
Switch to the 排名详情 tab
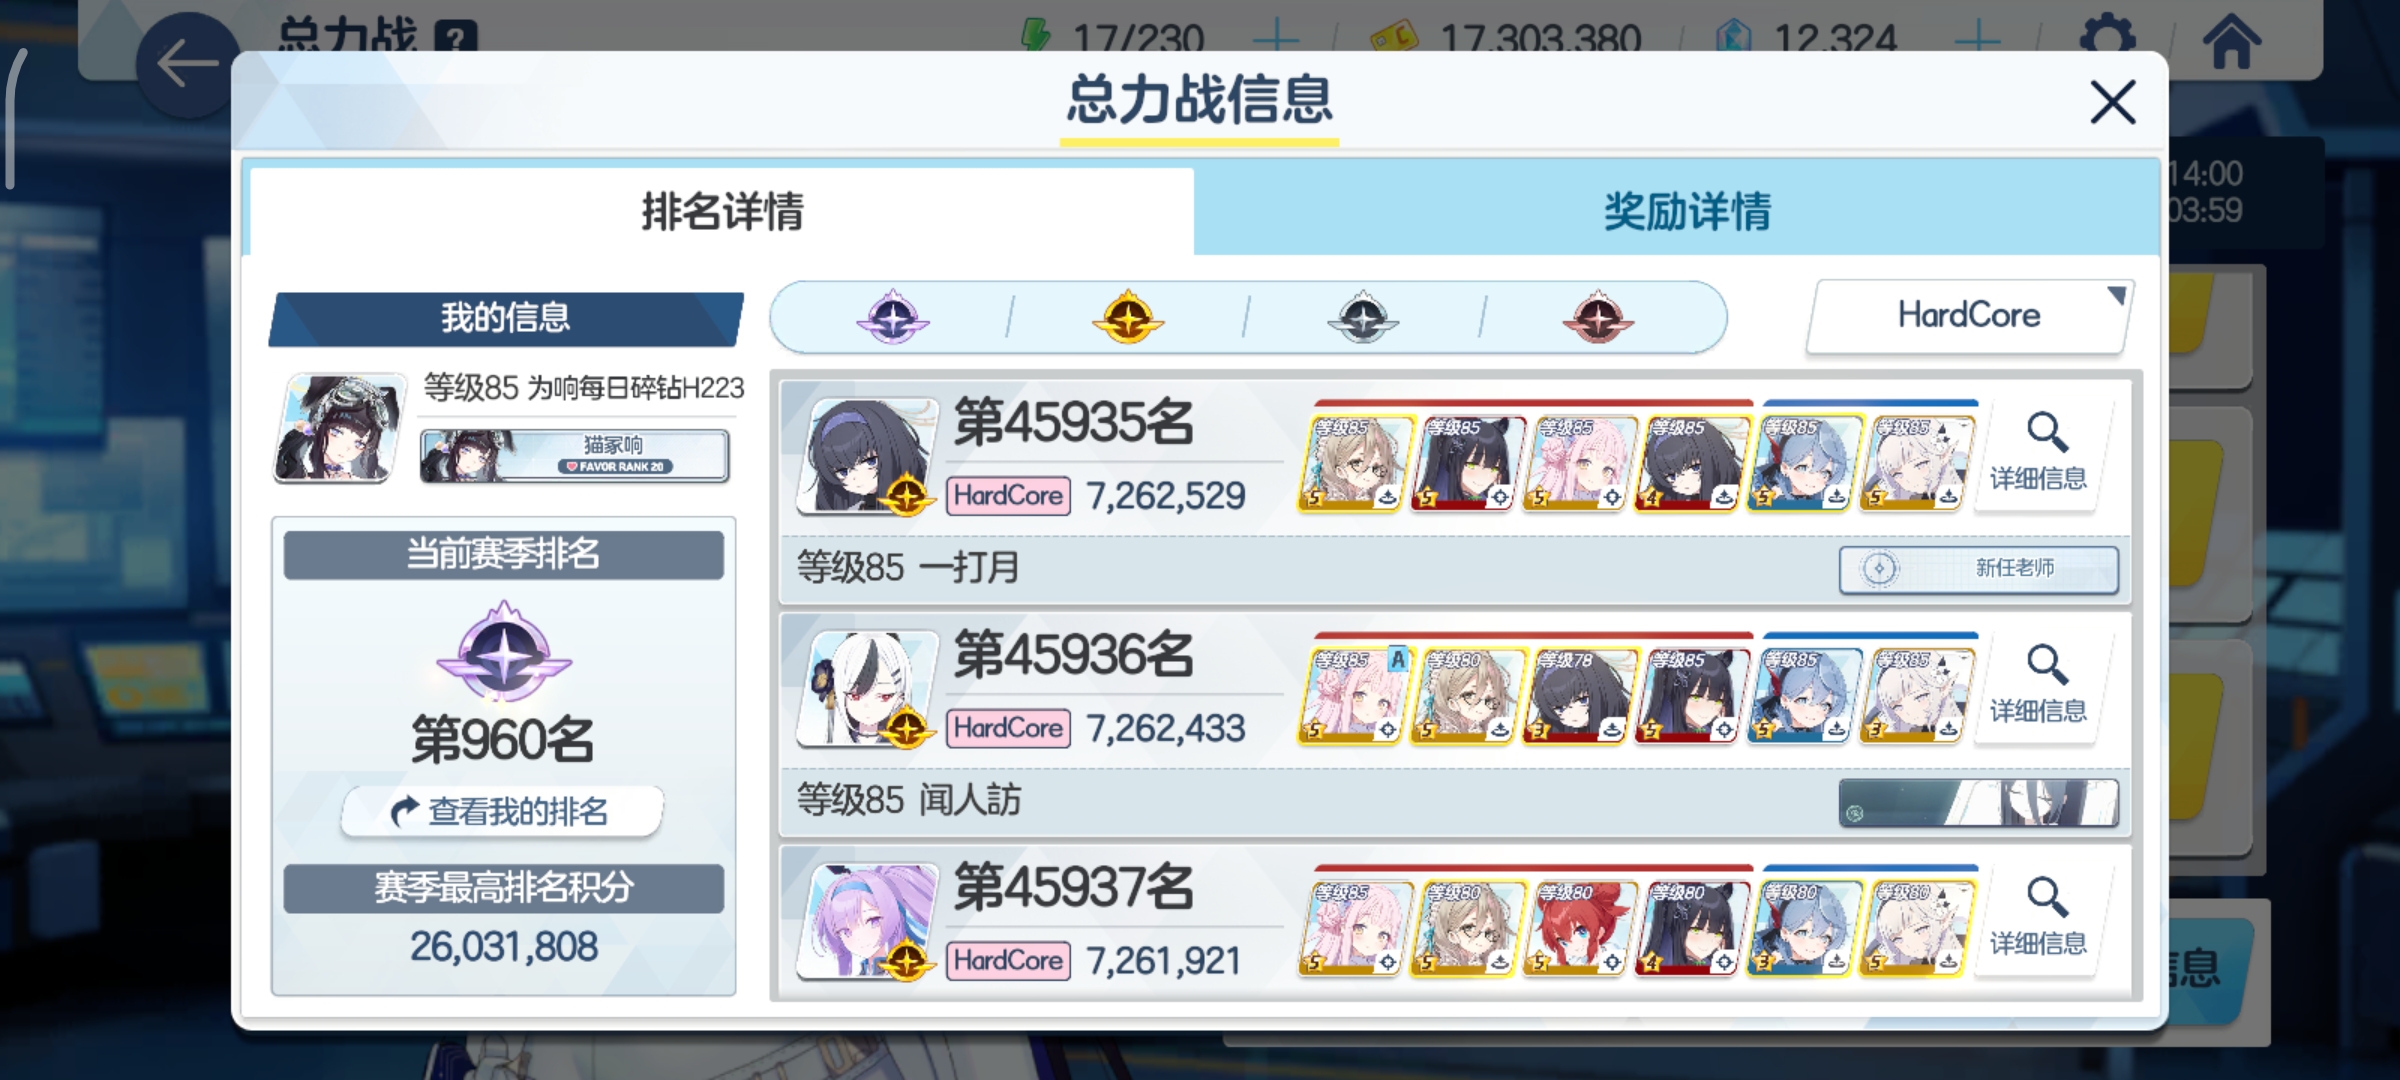point(722,211)
